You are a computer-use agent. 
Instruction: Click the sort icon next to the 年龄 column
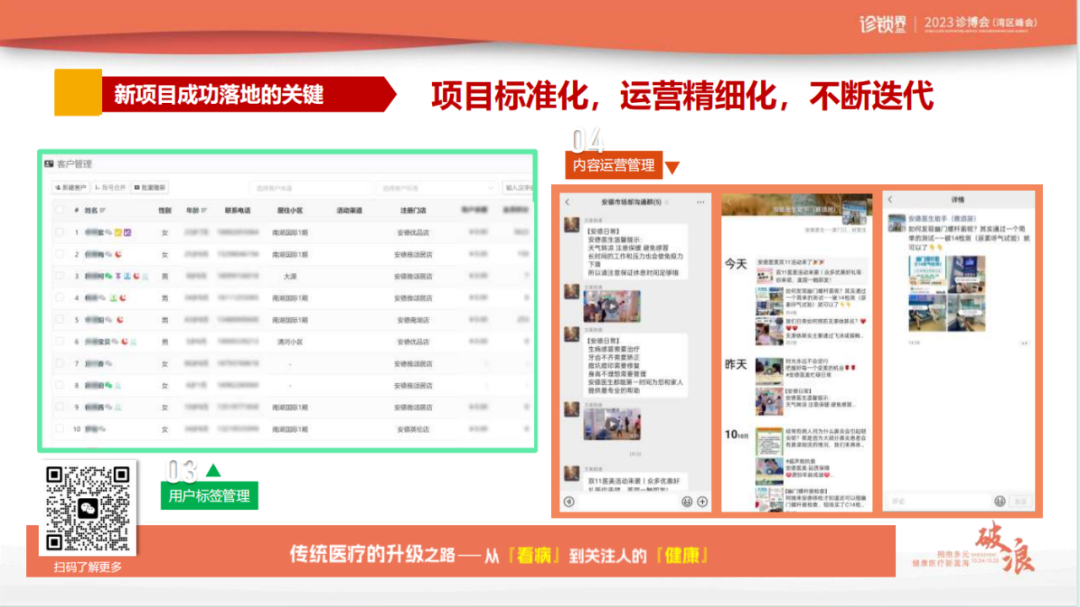pyautogui.click(x=204, y=210)
